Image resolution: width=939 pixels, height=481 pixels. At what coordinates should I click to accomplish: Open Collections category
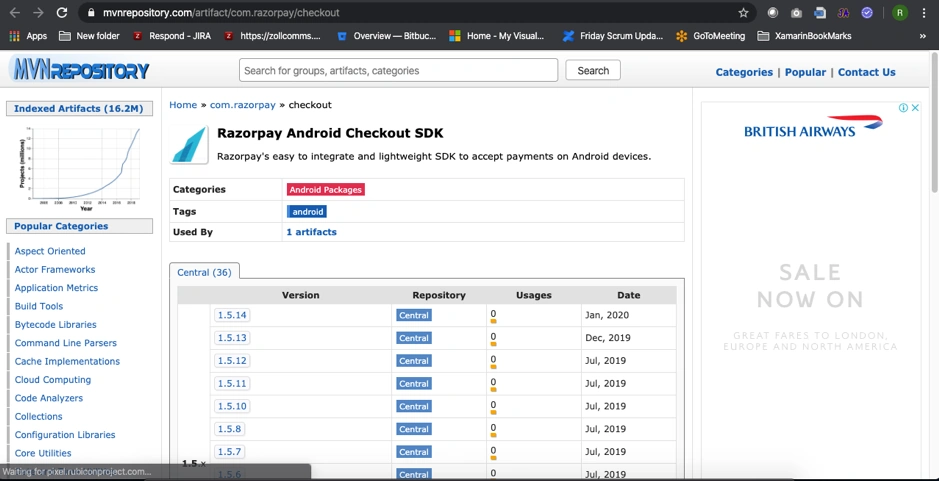point(38,416)
